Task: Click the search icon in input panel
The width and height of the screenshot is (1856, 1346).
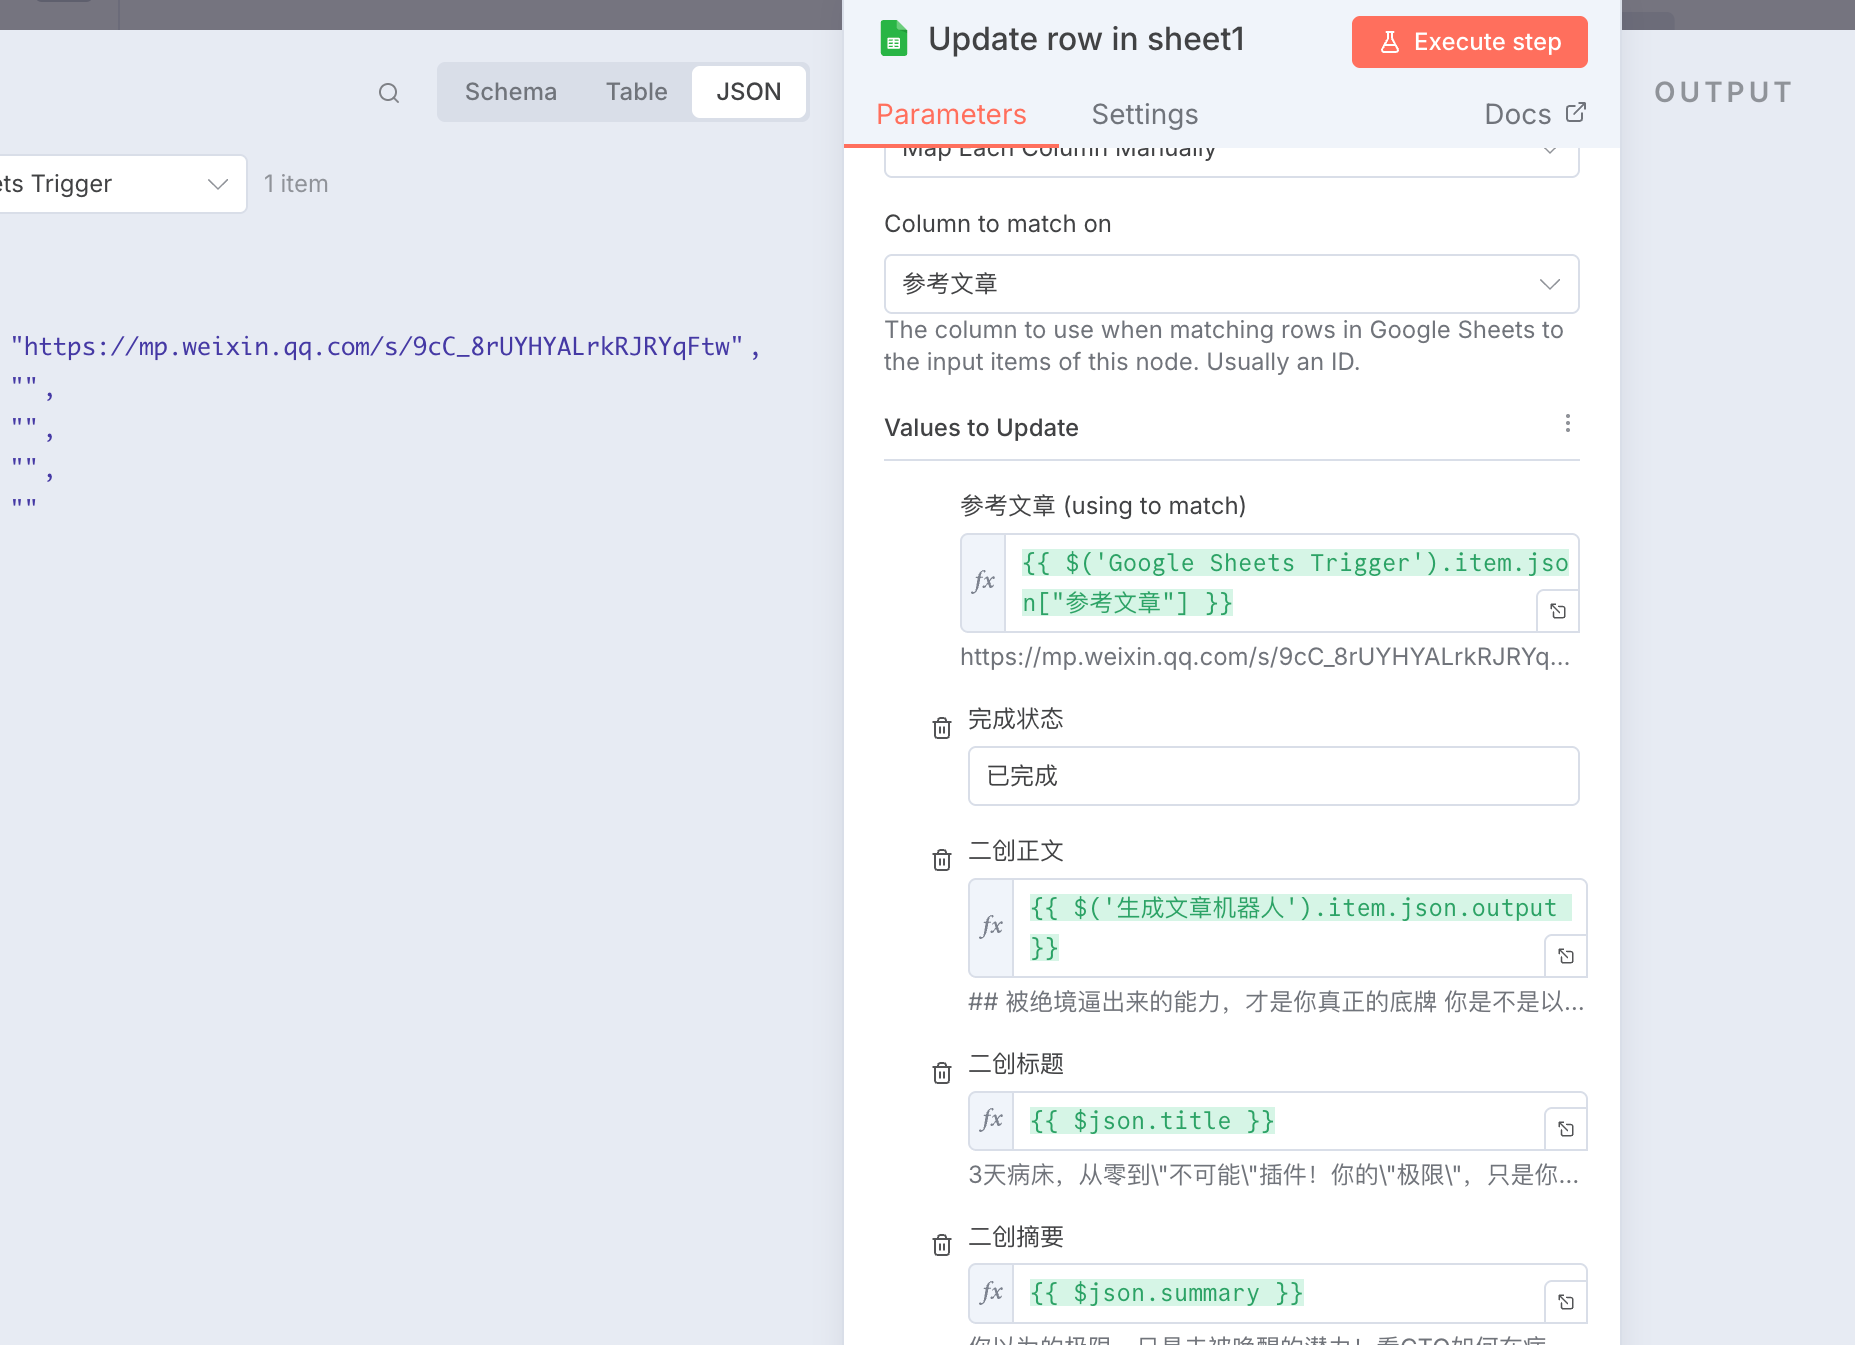Action: point(389,93)
